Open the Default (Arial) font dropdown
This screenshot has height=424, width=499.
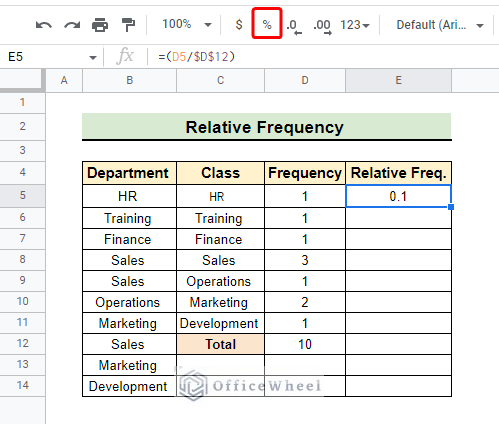pos(440,25)
